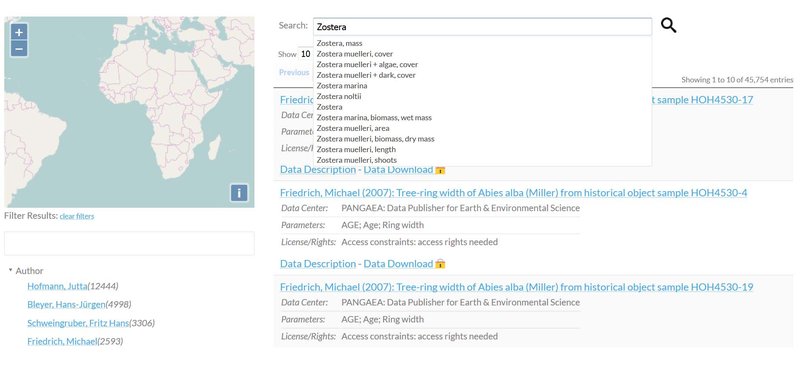Viewport: 800px width, 373px height.
Task: Click the map zoom in plus button
Action: tap(19, 32)
